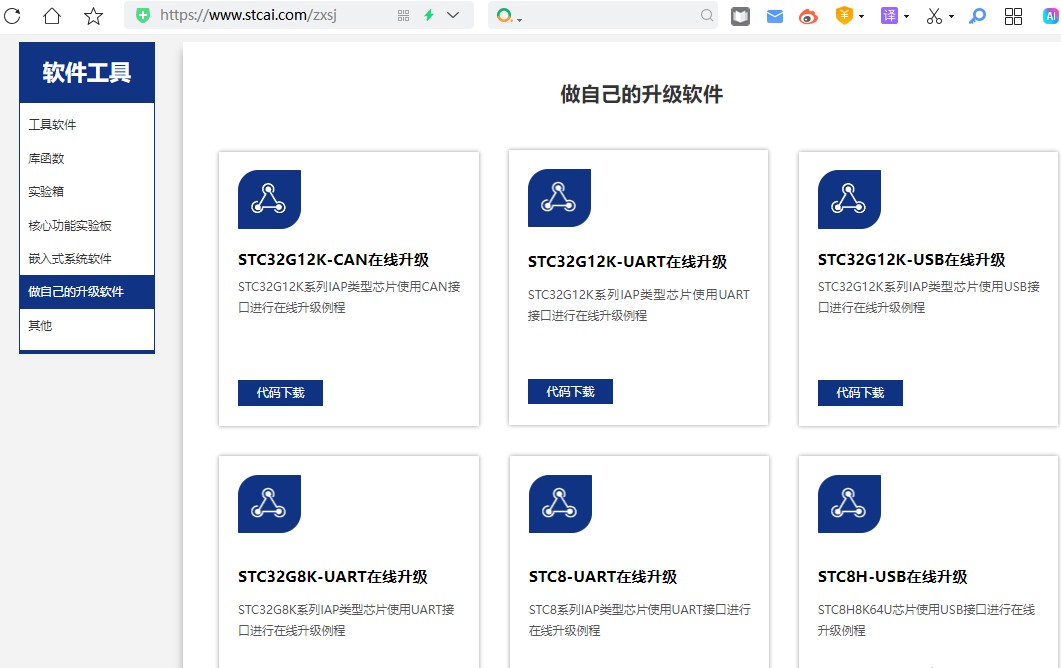Expand the orange shield icon dropdown arrow

coord(861,16)
